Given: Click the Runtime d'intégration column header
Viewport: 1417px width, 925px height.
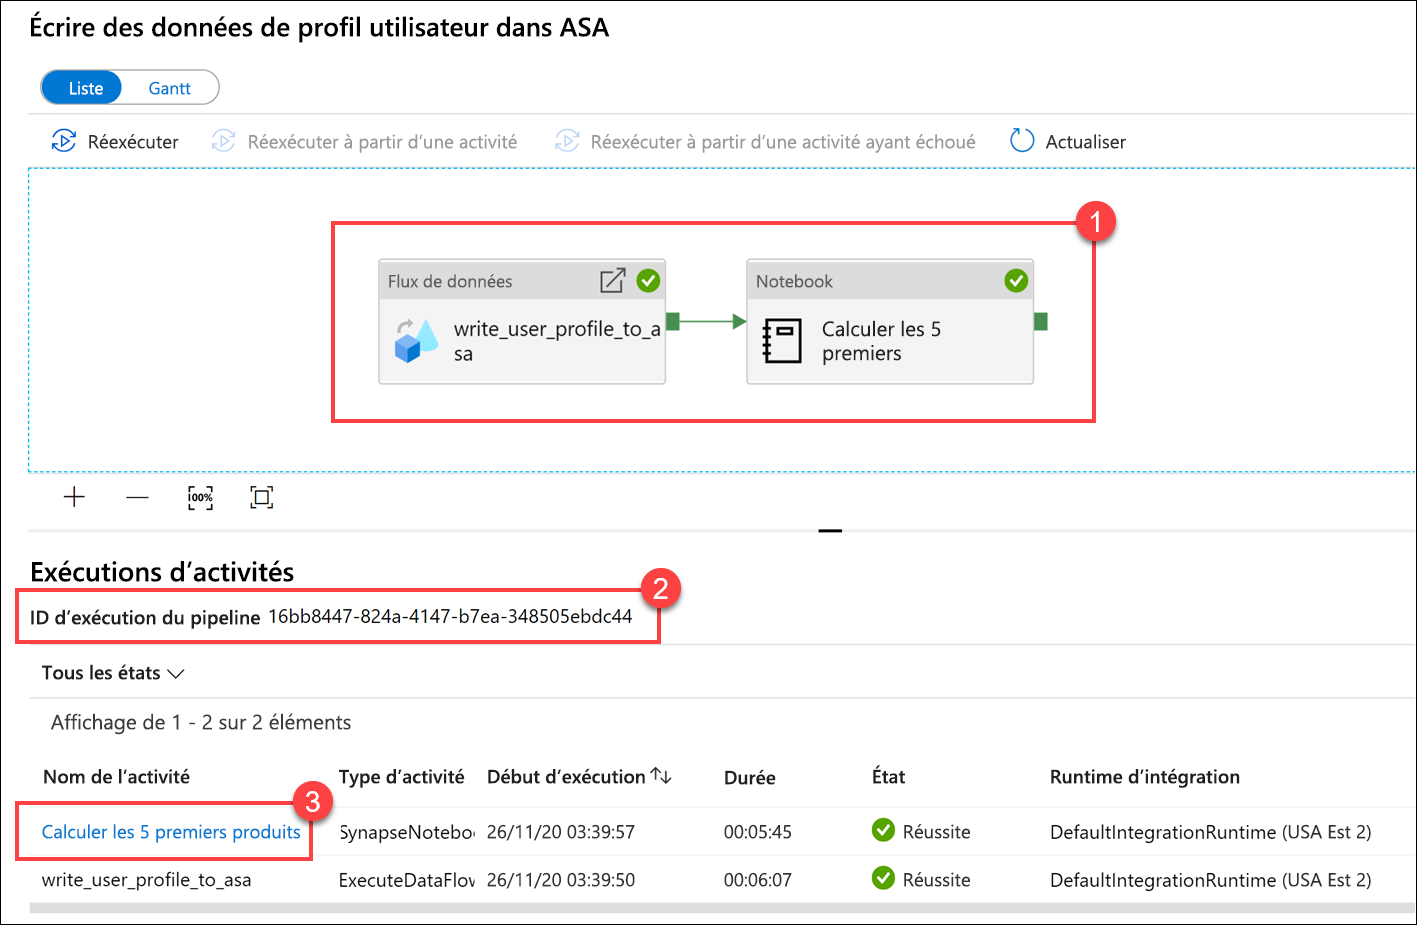Looking at the screenshot, I should [1144, 777].
